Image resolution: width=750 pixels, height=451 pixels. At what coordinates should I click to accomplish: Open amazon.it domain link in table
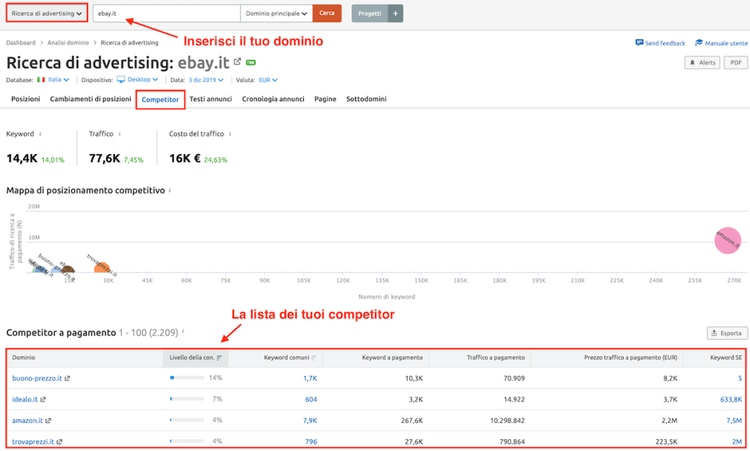click(27, 420)
